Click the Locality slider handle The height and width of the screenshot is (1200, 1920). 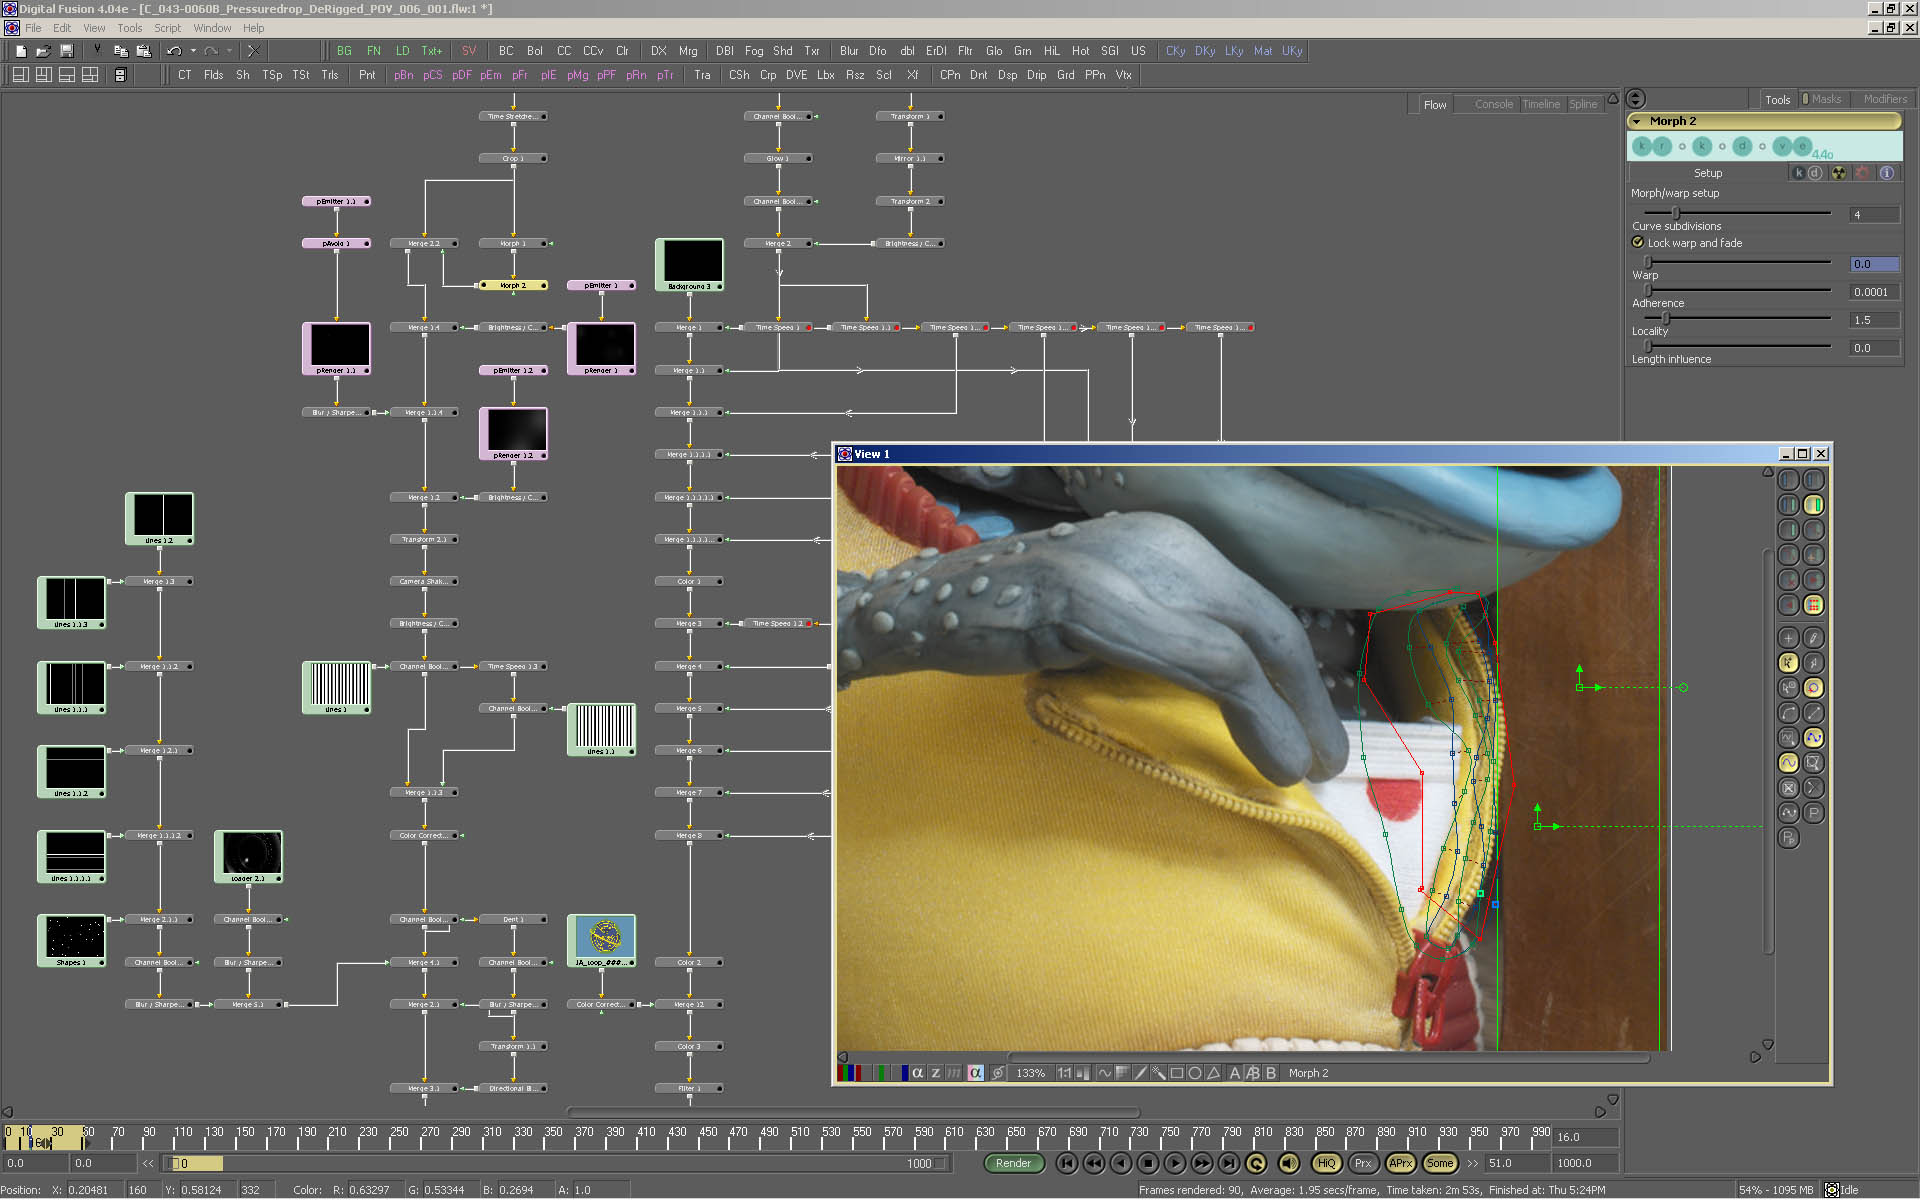(1665, 318)
